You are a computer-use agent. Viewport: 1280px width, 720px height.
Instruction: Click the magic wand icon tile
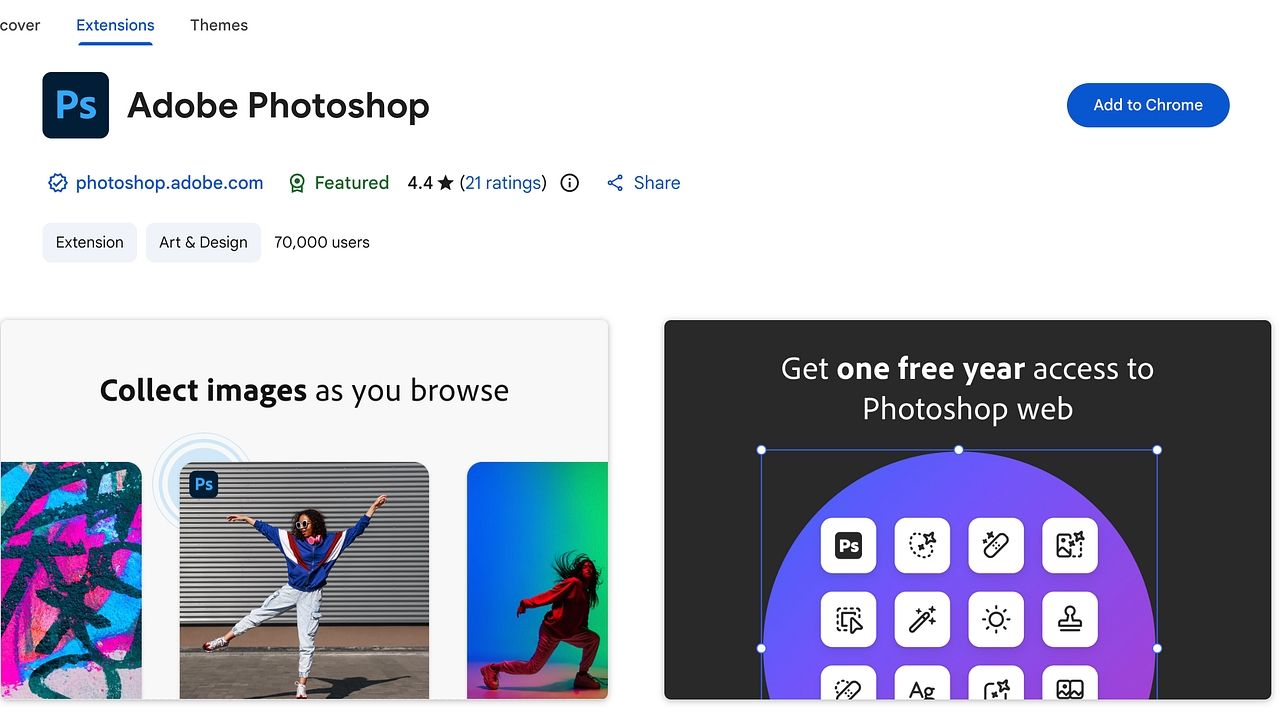click(922, 619)
